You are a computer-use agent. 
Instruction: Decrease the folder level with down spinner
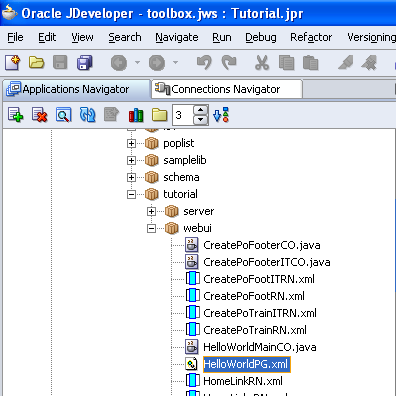pyautogui.click(x=201, y=120)
